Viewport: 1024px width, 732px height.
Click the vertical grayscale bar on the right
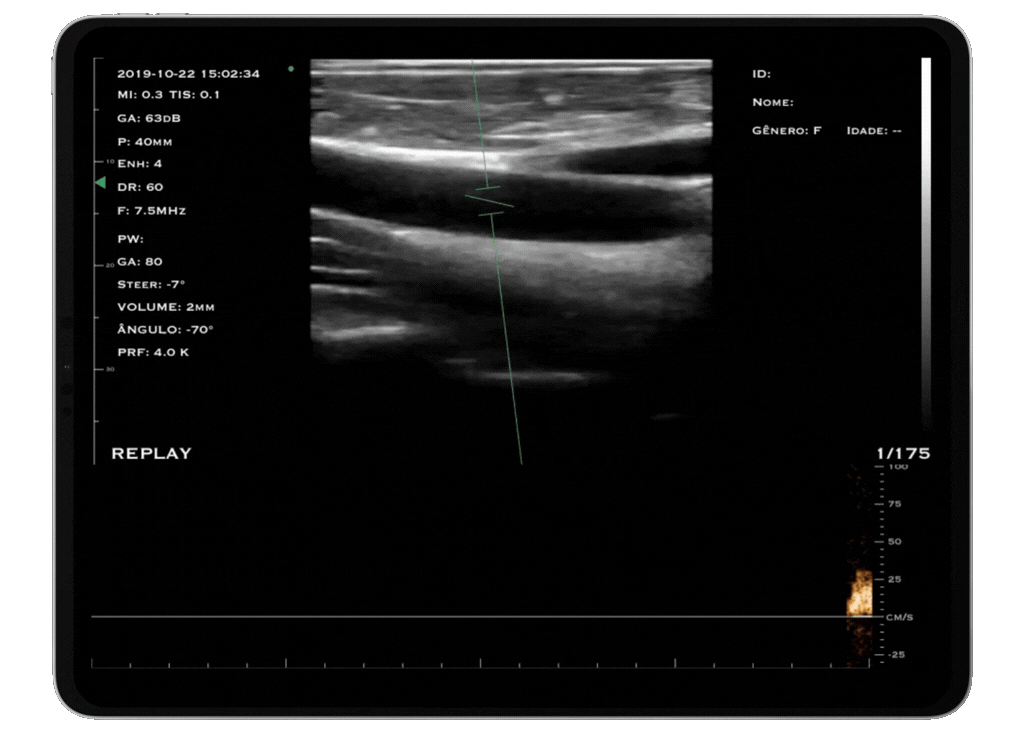point(926,240)
